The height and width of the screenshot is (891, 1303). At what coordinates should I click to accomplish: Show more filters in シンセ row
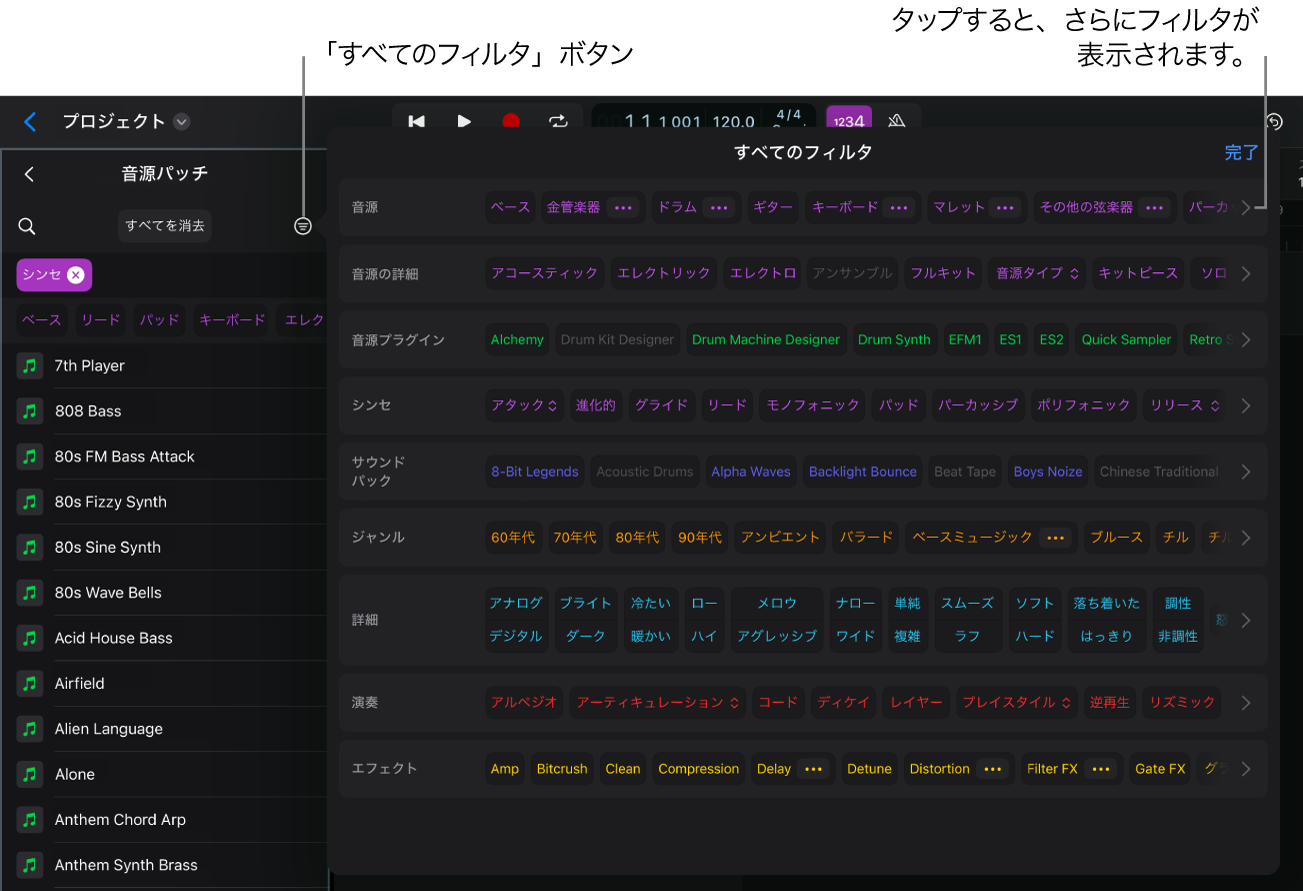coord(1246,406)
